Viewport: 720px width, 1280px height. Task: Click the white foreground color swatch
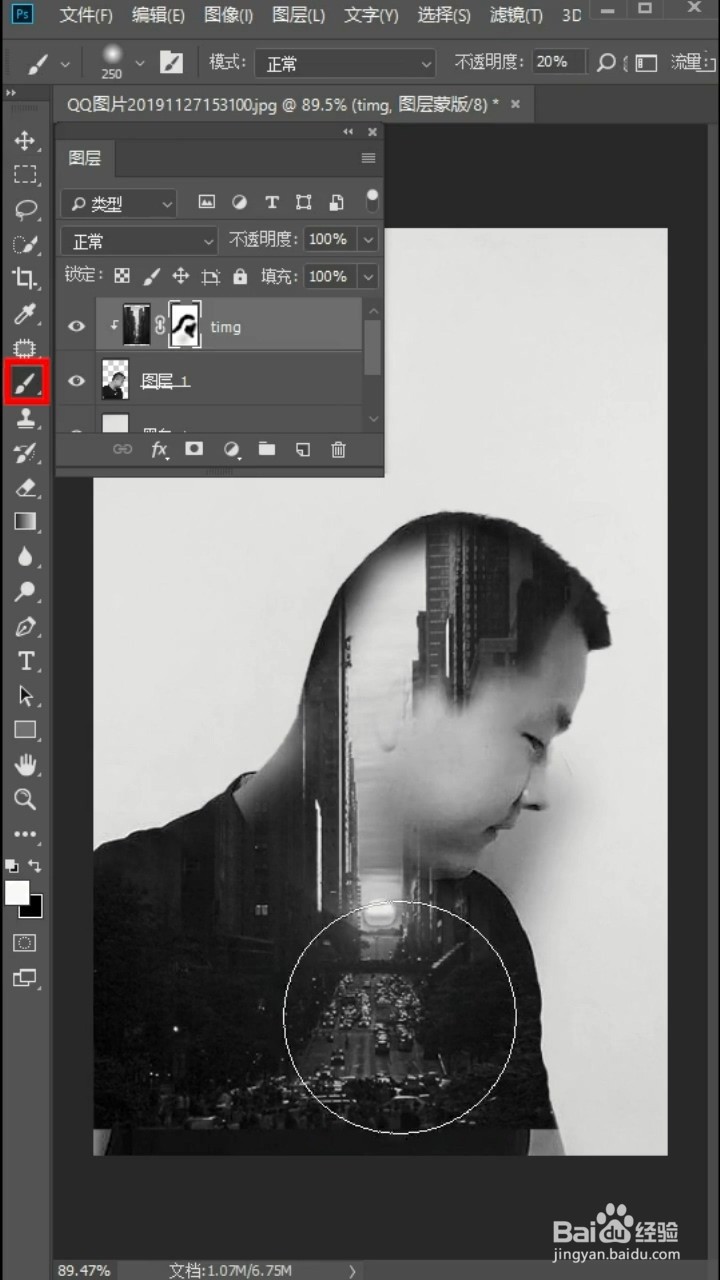coord(15,892)
